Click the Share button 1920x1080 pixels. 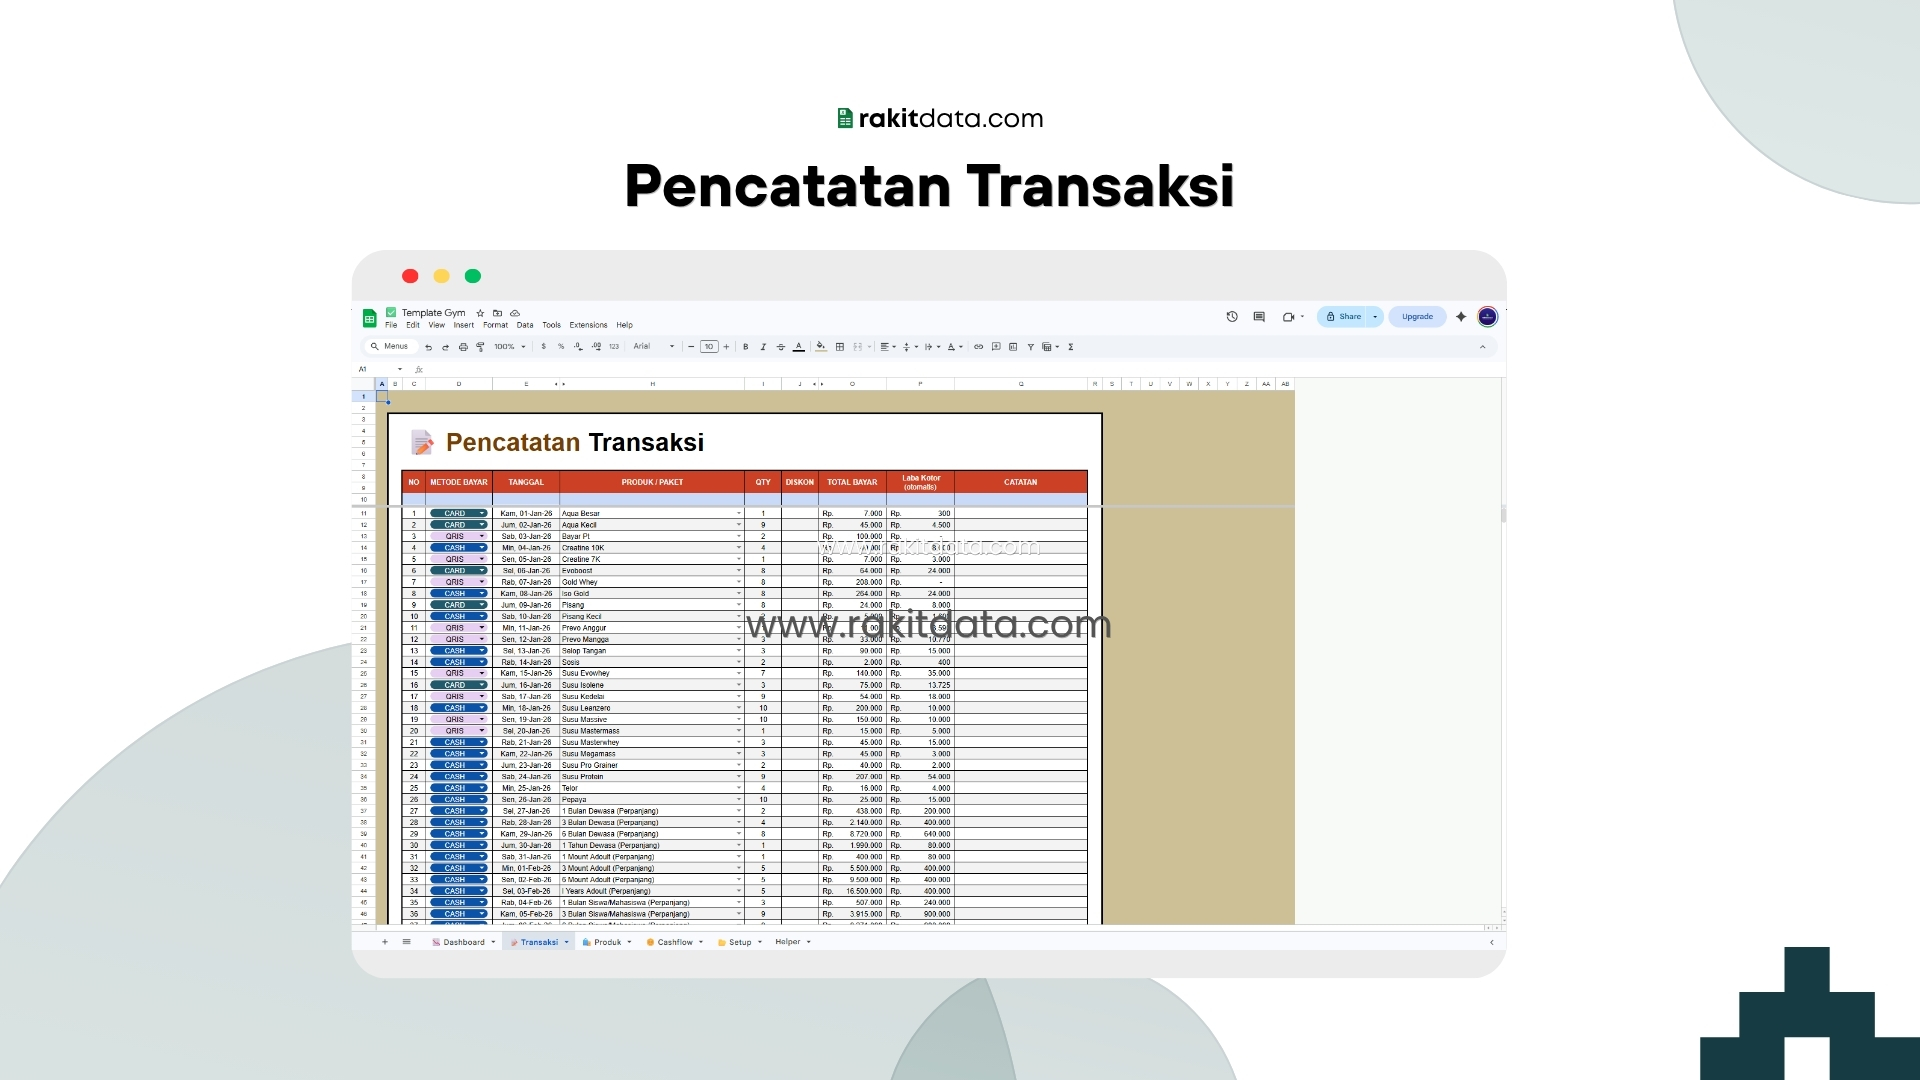1344,317
